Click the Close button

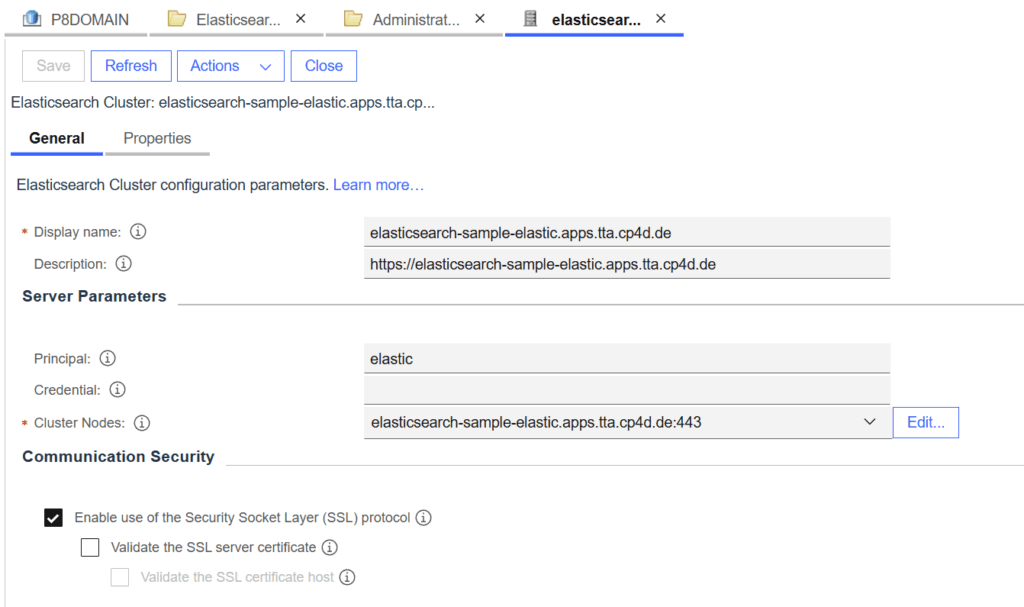point(324,66)
